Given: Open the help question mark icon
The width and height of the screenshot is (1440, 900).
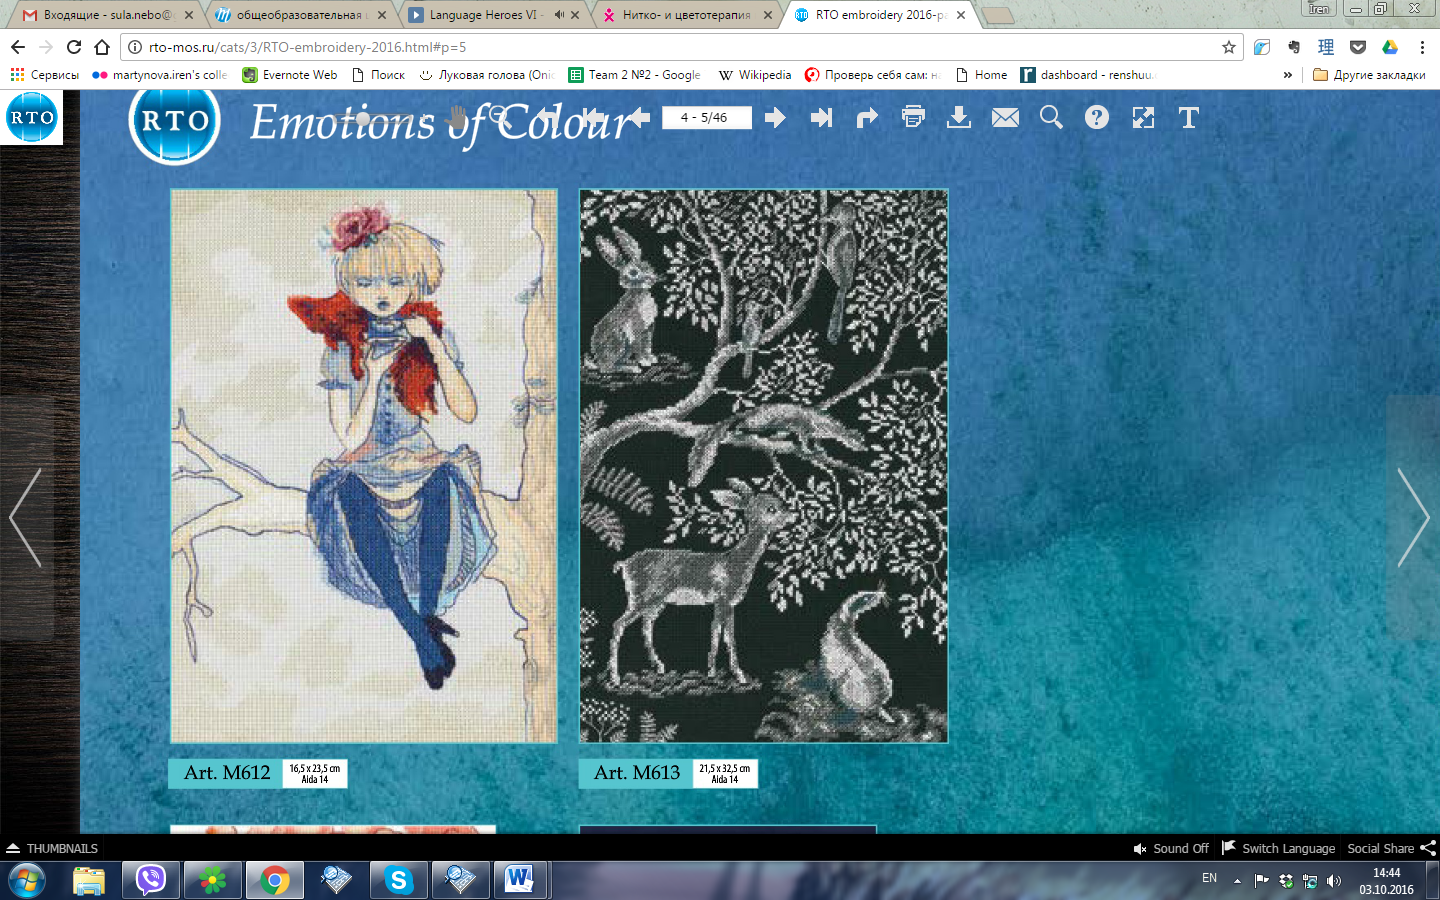Looking at the screenshot, I should pos(1097,118).
